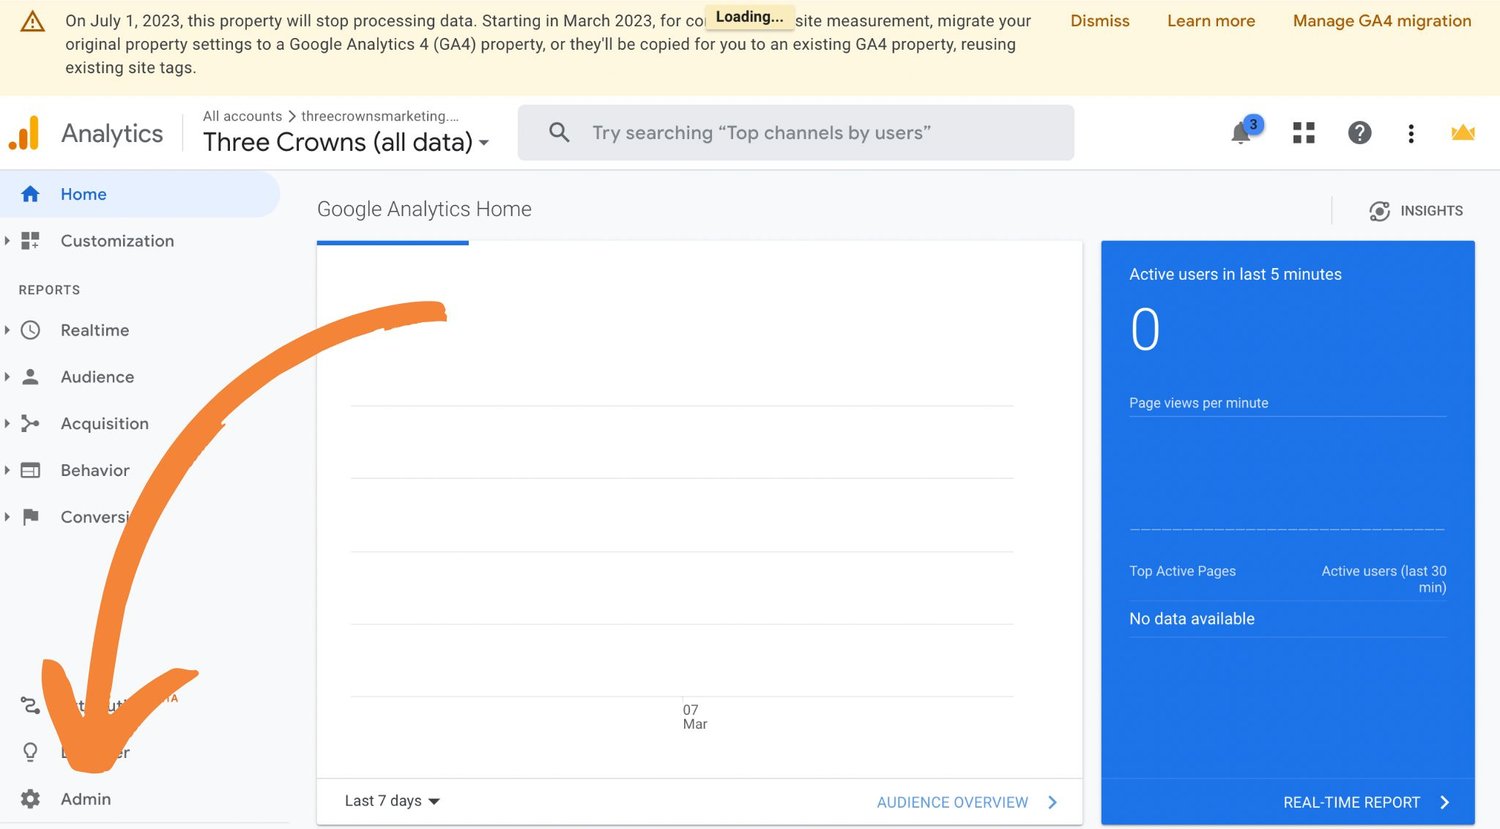The image size is (1500, 829).
Task: Click the Realtime clock icon
Action: (x=31, y=330)
